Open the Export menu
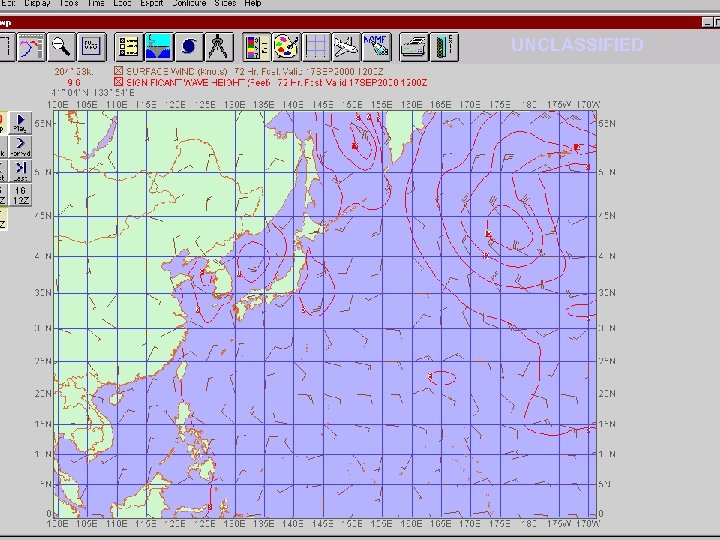 click(x=152, y=3)
